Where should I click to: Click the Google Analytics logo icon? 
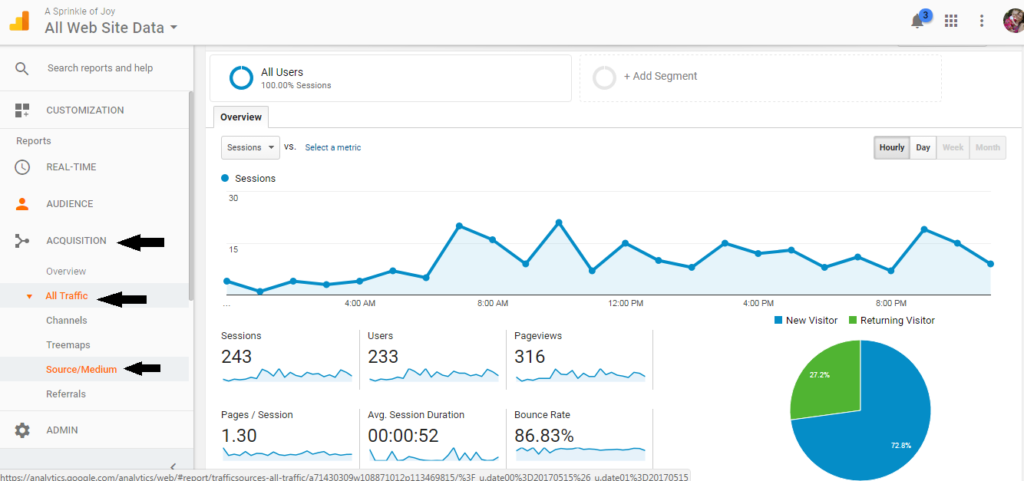(20, 20)
